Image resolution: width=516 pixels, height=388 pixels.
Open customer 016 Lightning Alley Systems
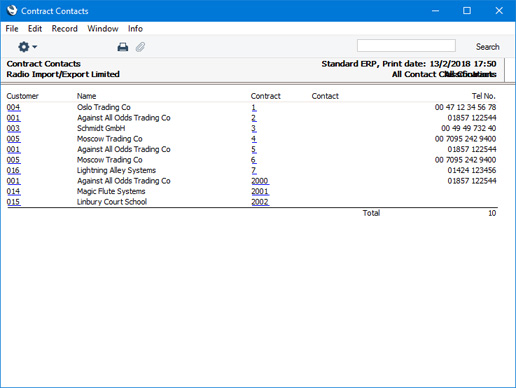coord(13,170)
